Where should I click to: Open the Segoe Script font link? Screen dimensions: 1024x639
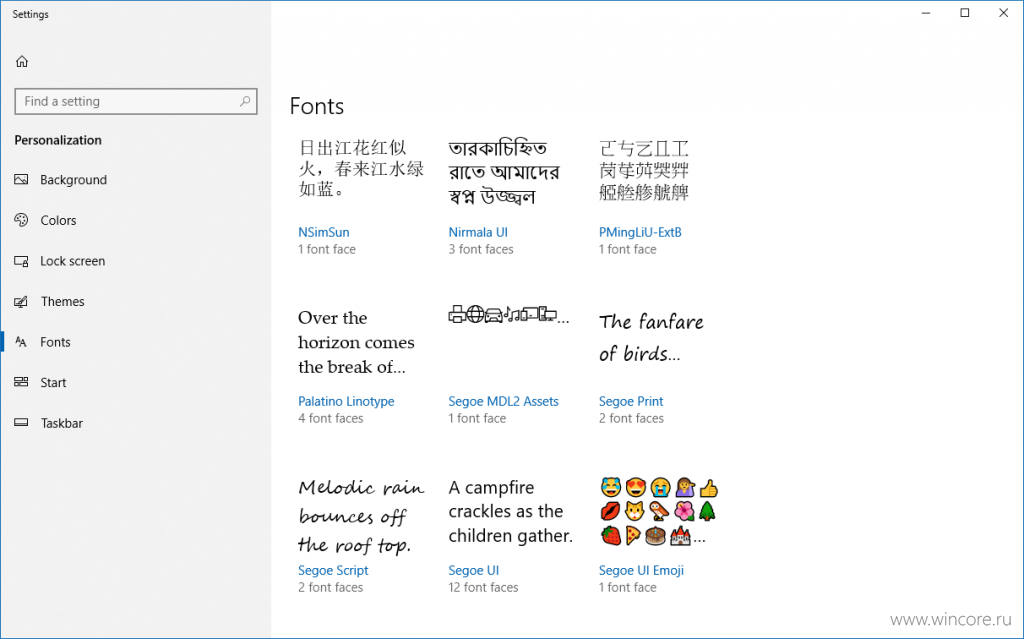(x=333, y=570)
